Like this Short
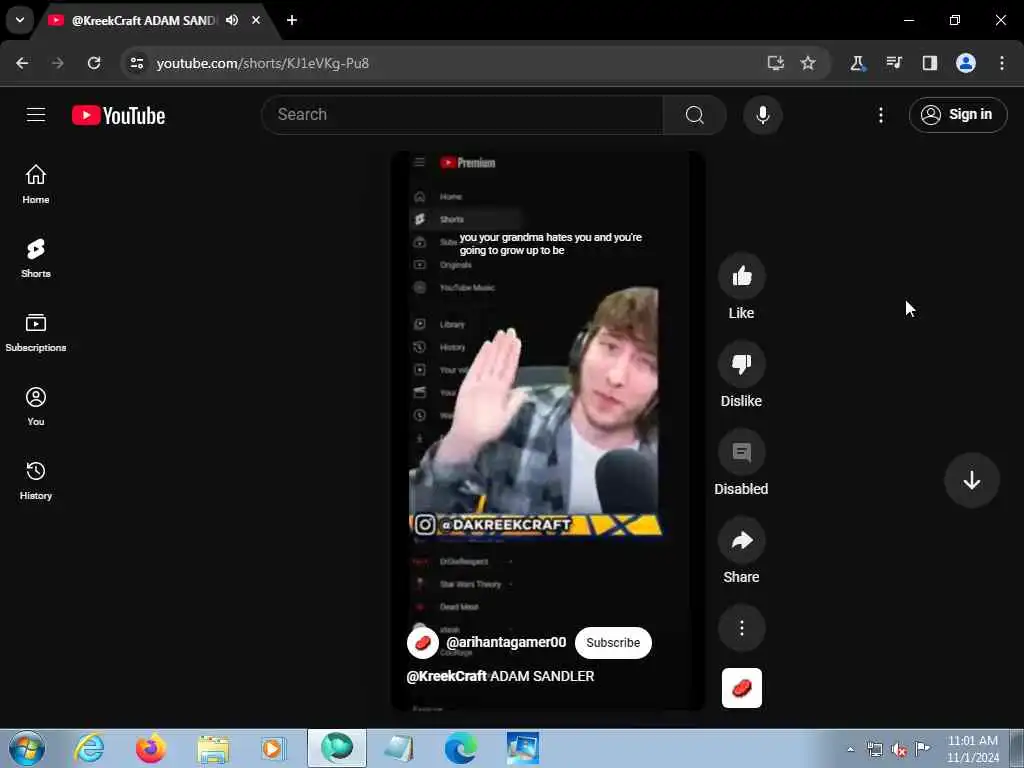The image size is (1024, 768). (x=741, y=276)
